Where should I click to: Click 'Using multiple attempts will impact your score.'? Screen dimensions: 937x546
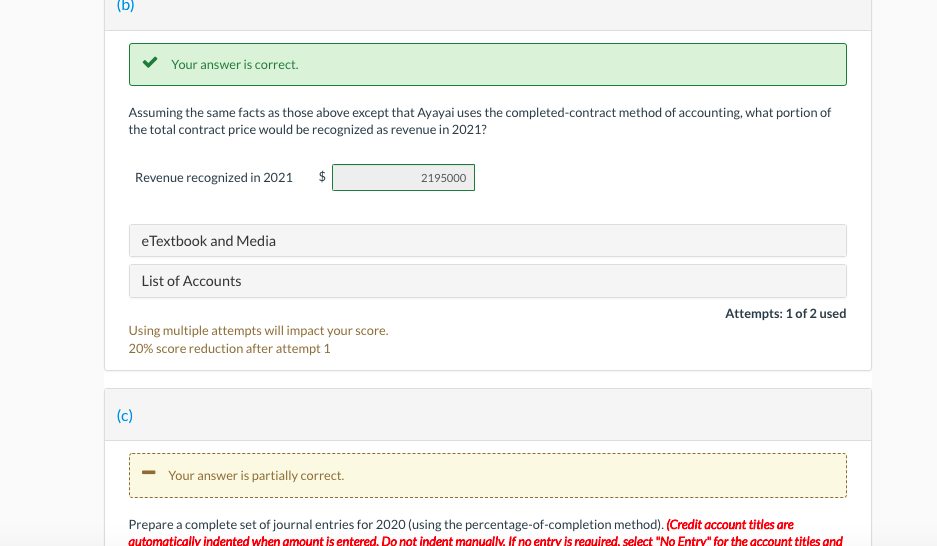(x=258, y=330)
